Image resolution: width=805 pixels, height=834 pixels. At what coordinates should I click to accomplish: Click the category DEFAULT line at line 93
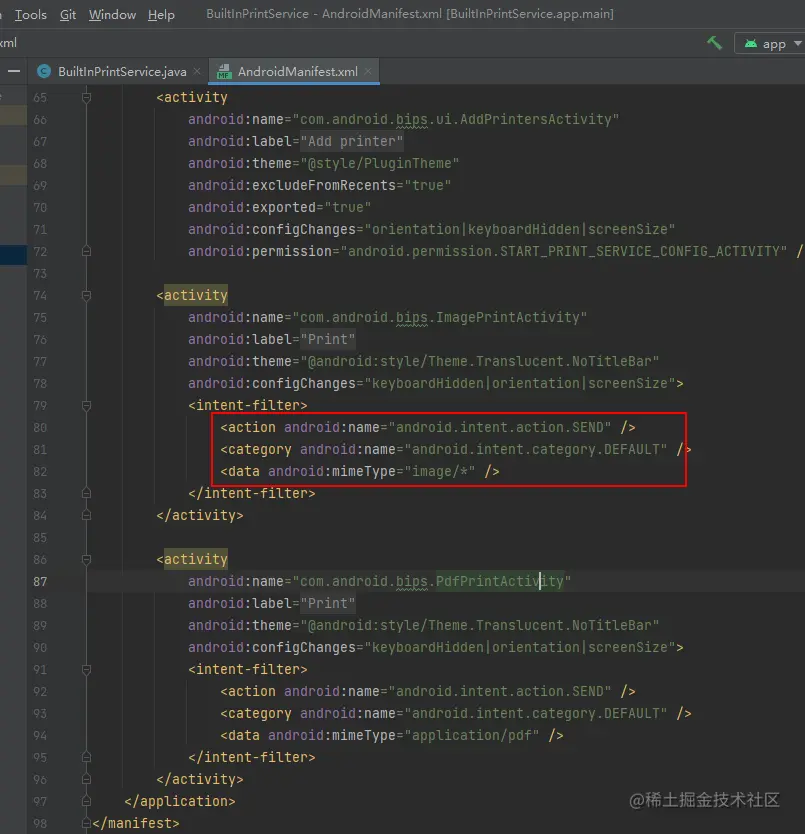[x=456, y=713]
